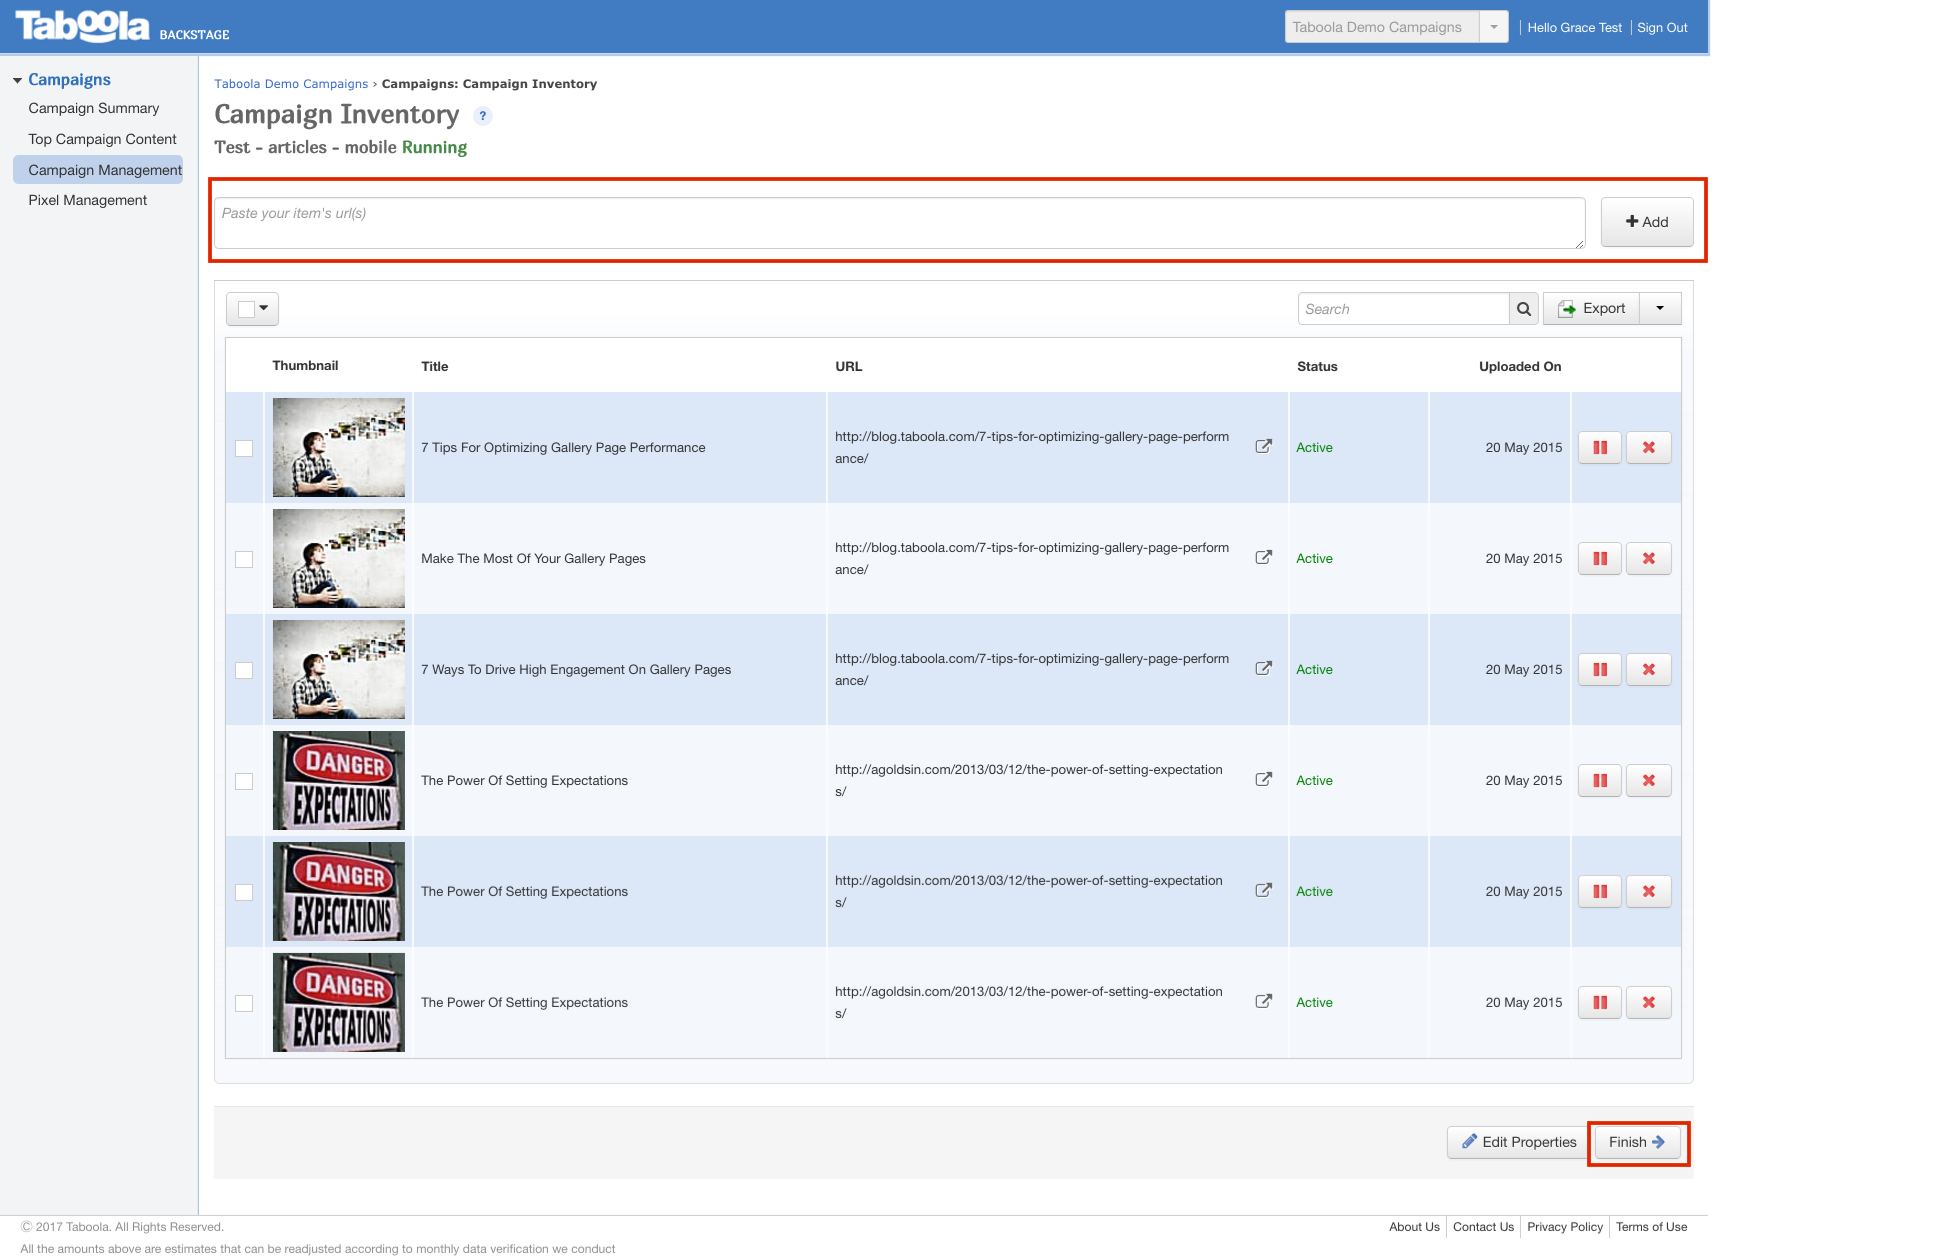Click the upload date in '7 Ways To Drive' row

click(x=1523, y=670)
